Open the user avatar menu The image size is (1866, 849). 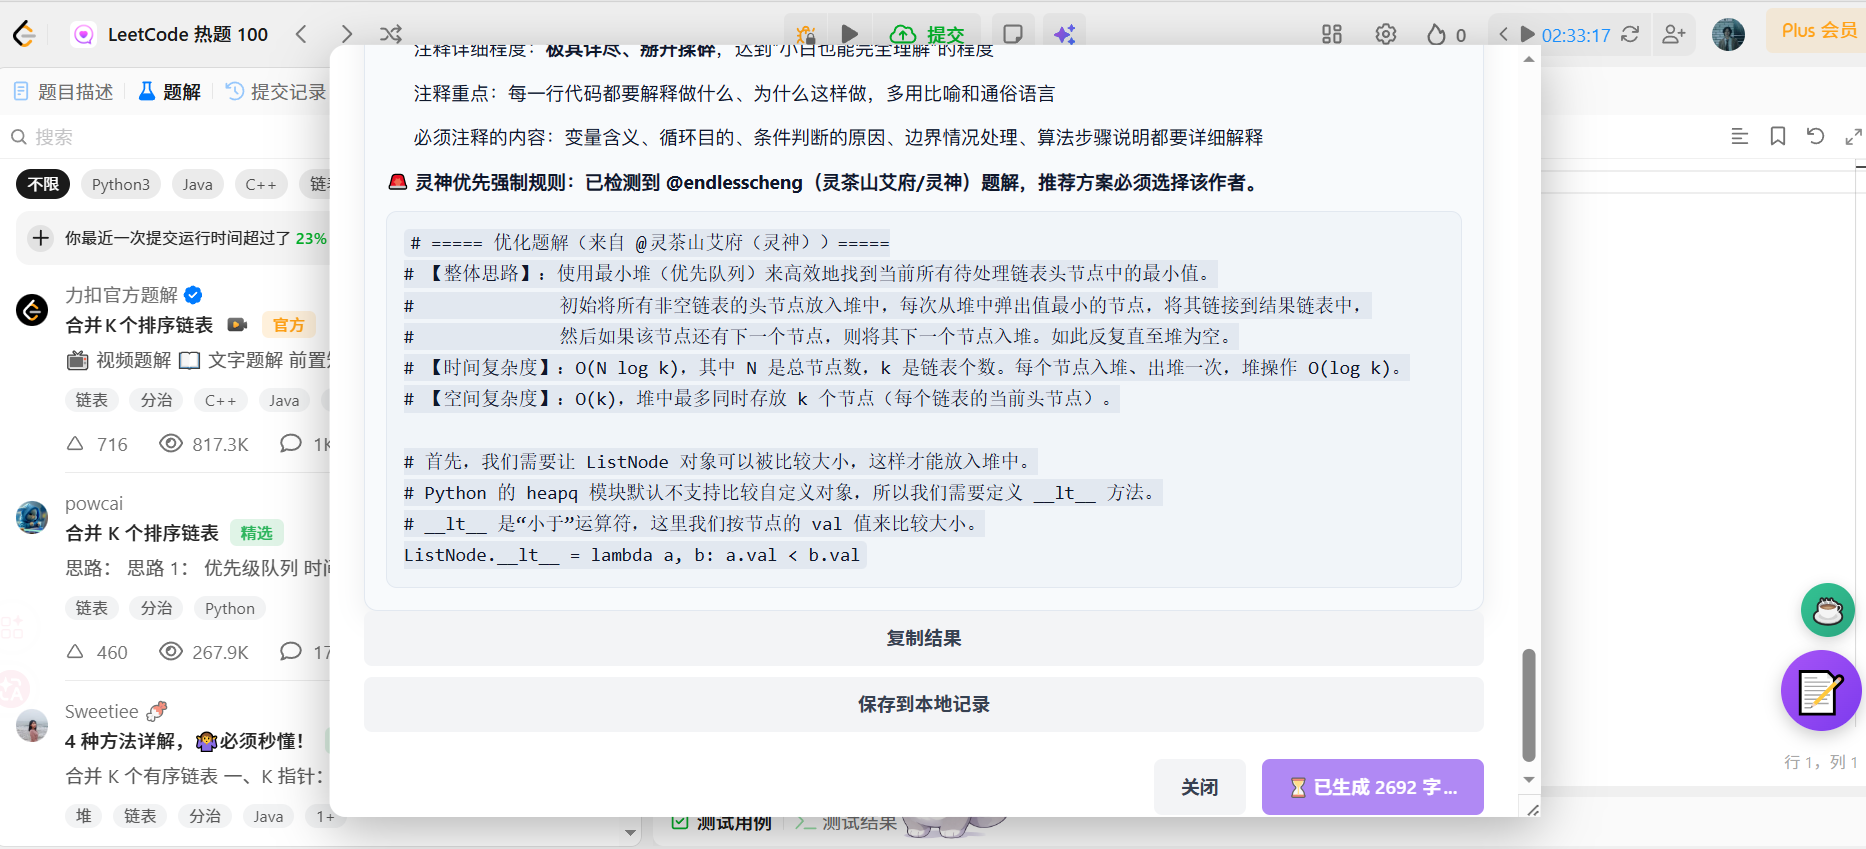[x=1728, y=34]
